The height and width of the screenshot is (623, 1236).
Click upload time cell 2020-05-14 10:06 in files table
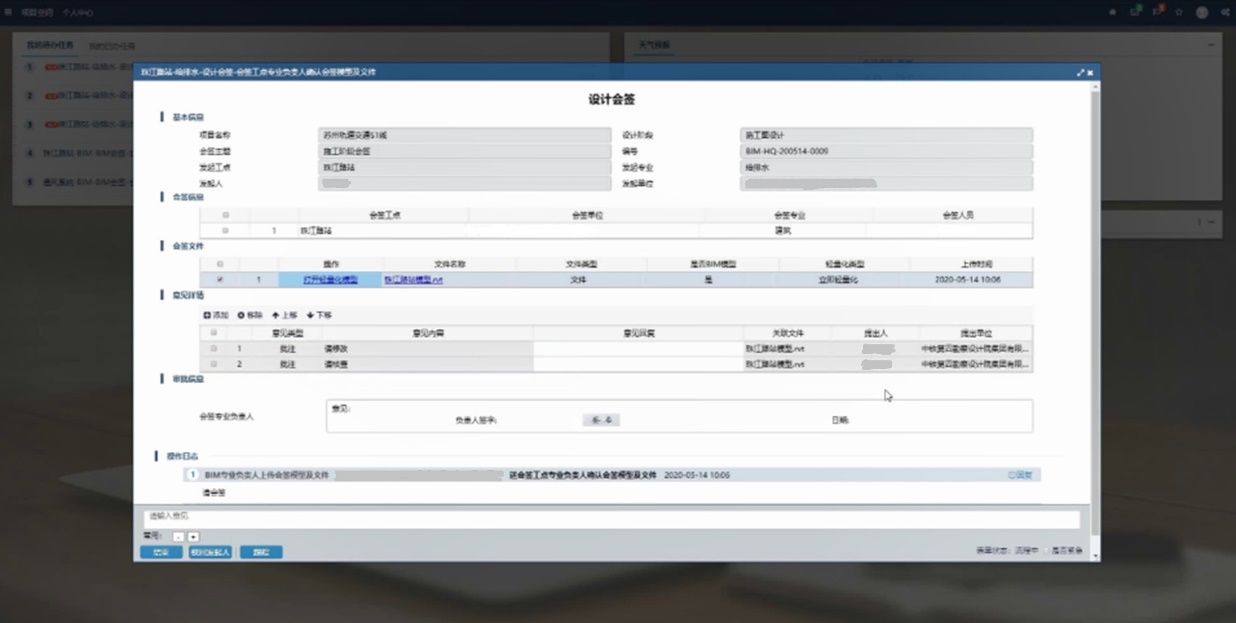click(x=967, y=280)
